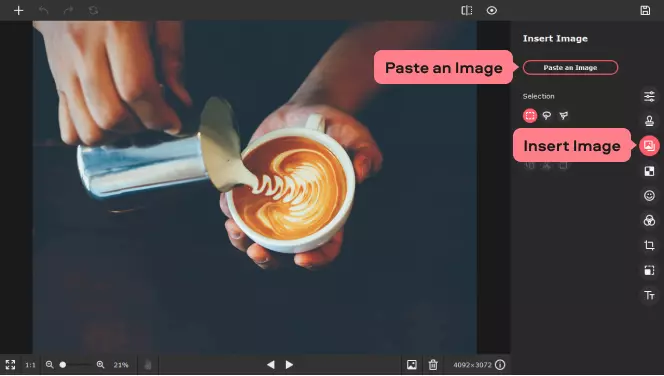Viewport: 664px width, 376px height.
Task: Open the checkerboard background tool
Action: point(649,171)
